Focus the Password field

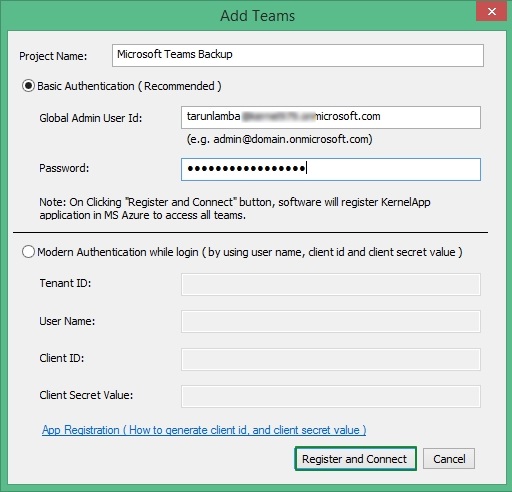pyautogui.click(x=331, y=169)
